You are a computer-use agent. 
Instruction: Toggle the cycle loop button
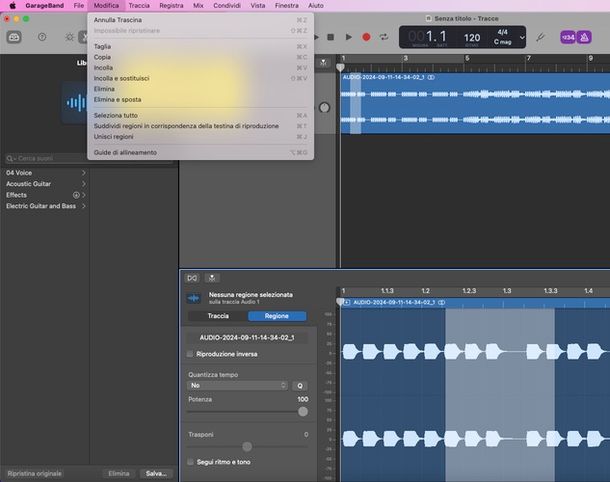tap(384, 37)
